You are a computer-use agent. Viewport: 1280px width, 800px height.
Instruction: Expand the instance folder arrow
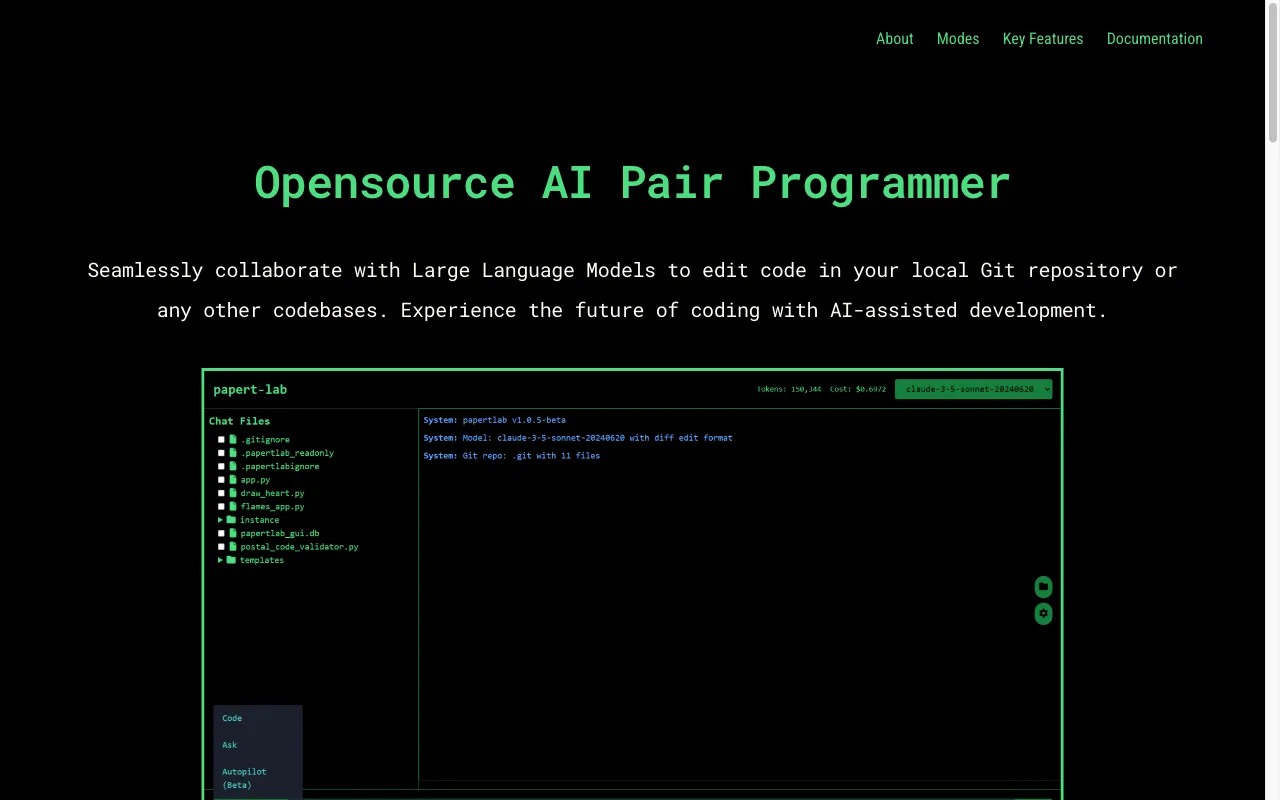220,520
